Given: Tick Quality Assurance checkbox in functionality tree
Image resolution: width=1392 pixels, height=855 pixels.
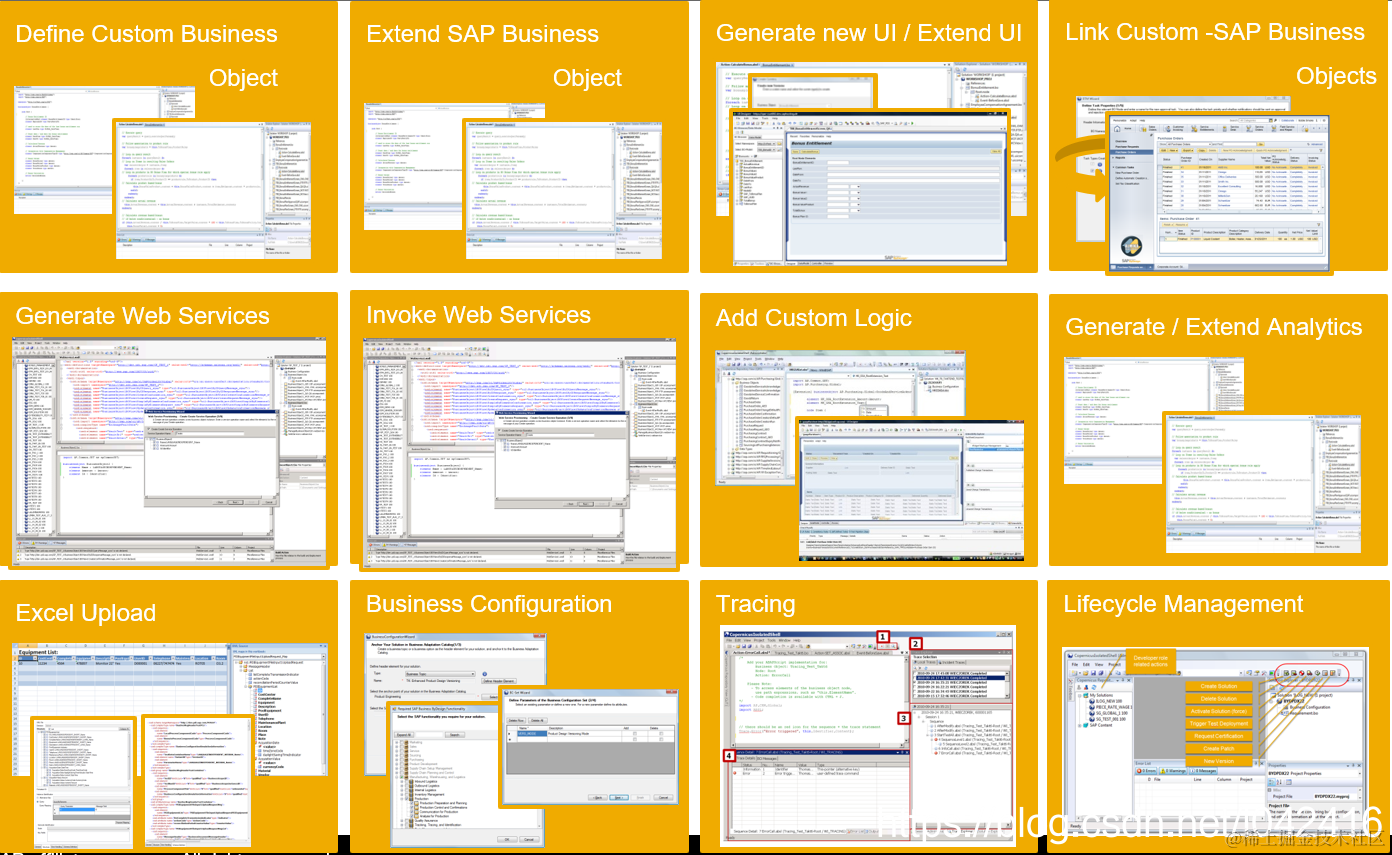Looking at the screenshot, I should click(407, 820).
